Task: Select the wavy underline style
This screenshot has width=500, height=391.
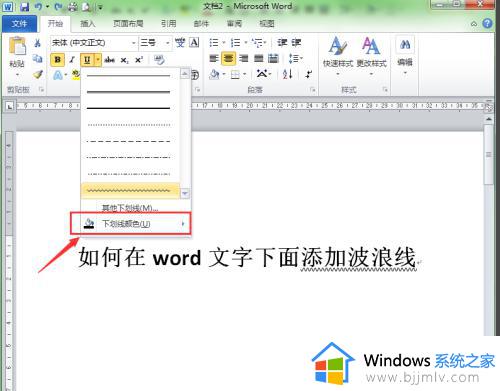Action: click(x=130, y=191)
